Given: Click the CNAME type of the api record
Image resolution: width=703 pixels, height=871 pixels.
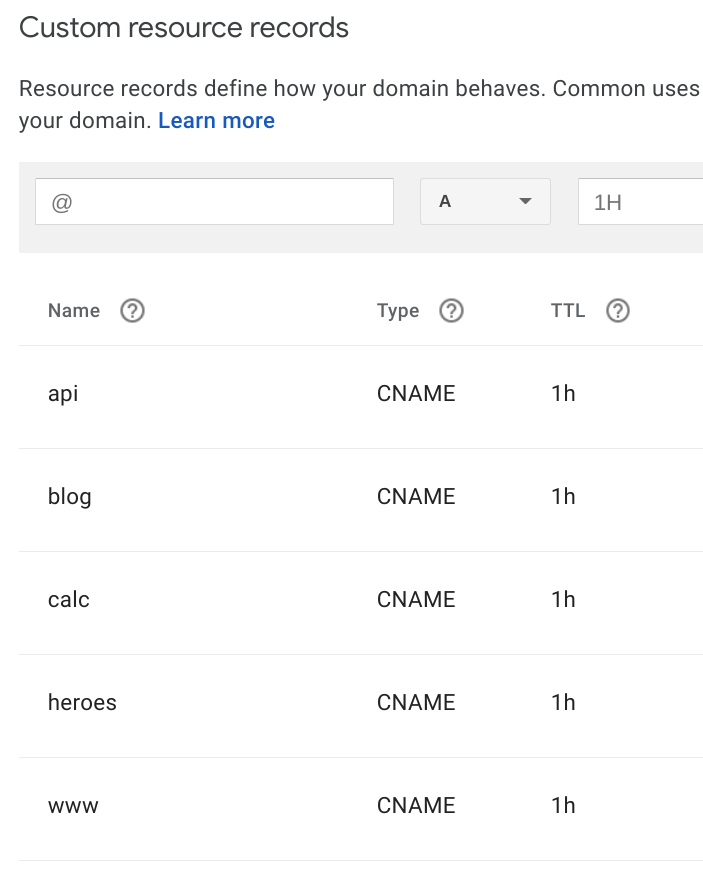Looking at the screenshot, I should tap(416, 393).
